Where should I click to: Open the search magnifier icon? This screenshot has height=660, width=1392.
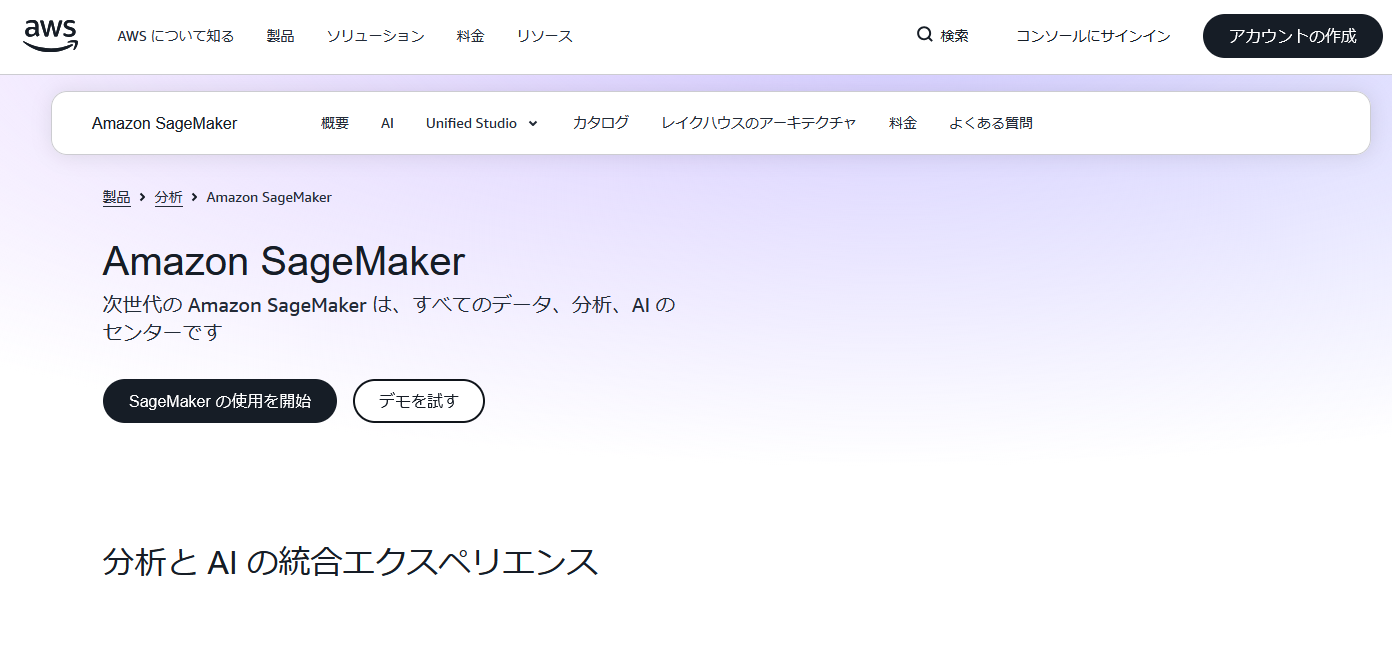[922, 34]
